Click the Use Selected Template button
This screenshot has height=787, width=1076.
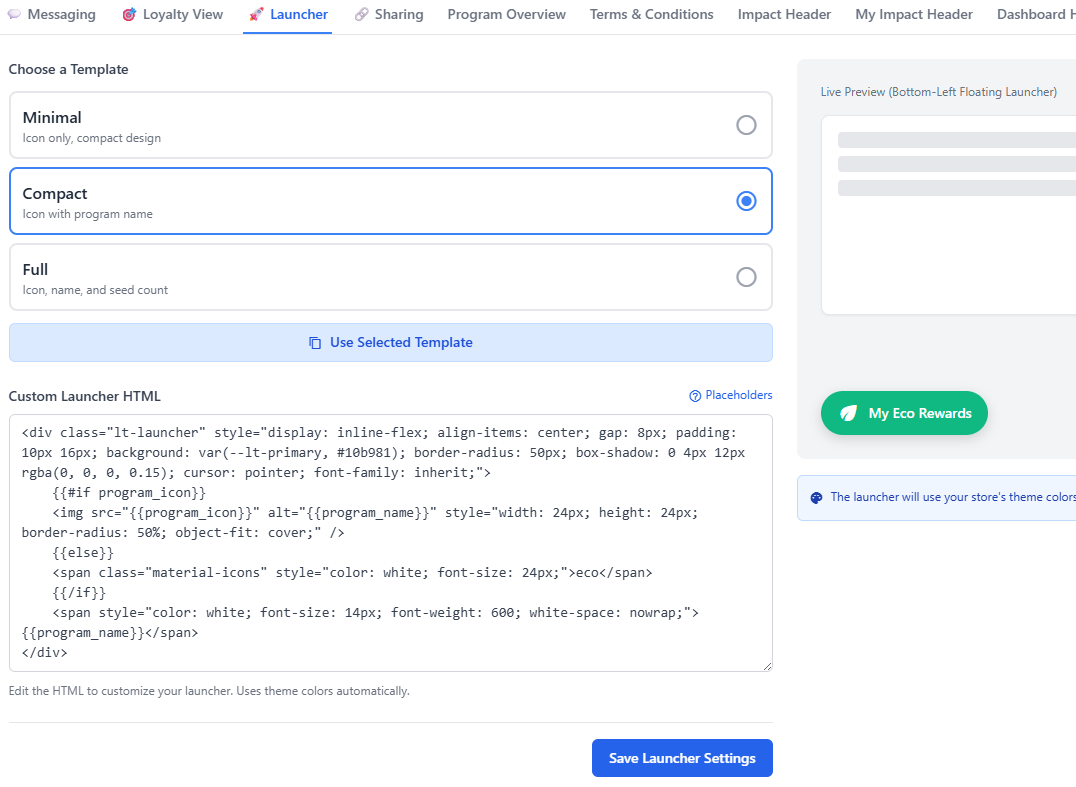tap(391, 342)
